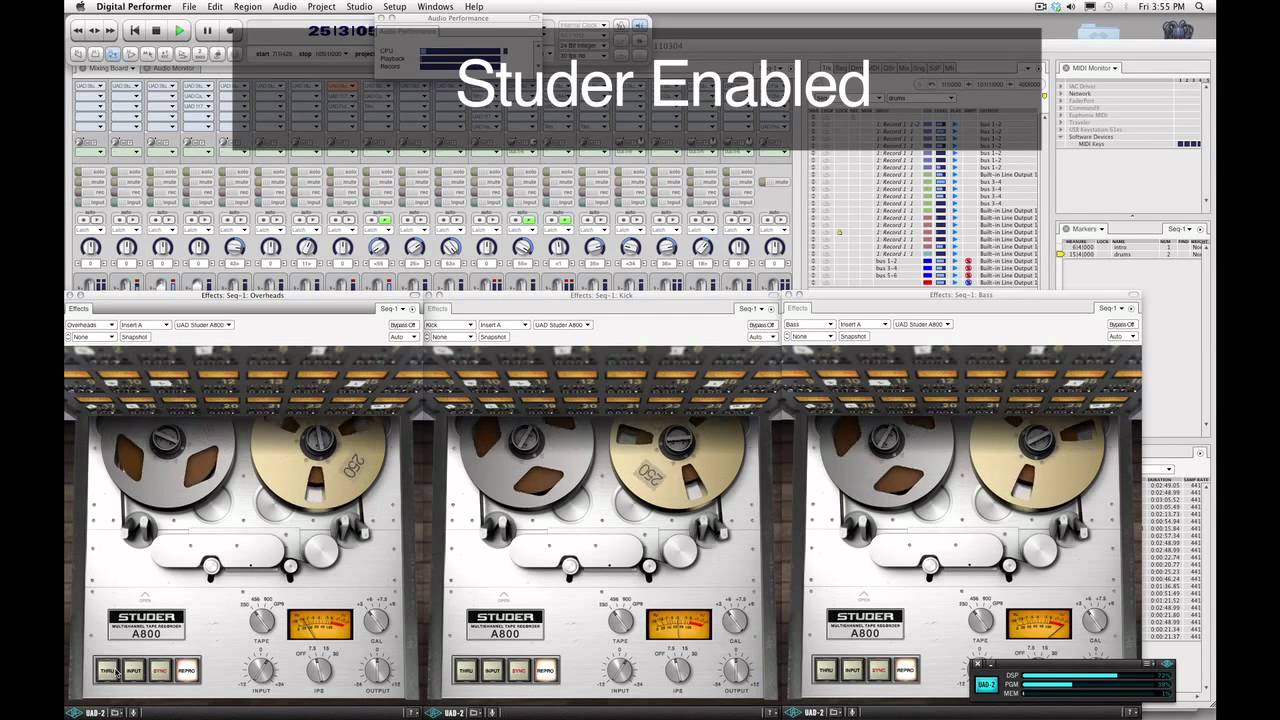Click the UAD-2 button in the DSP meter
The image size is (1280, 720).
986,685
